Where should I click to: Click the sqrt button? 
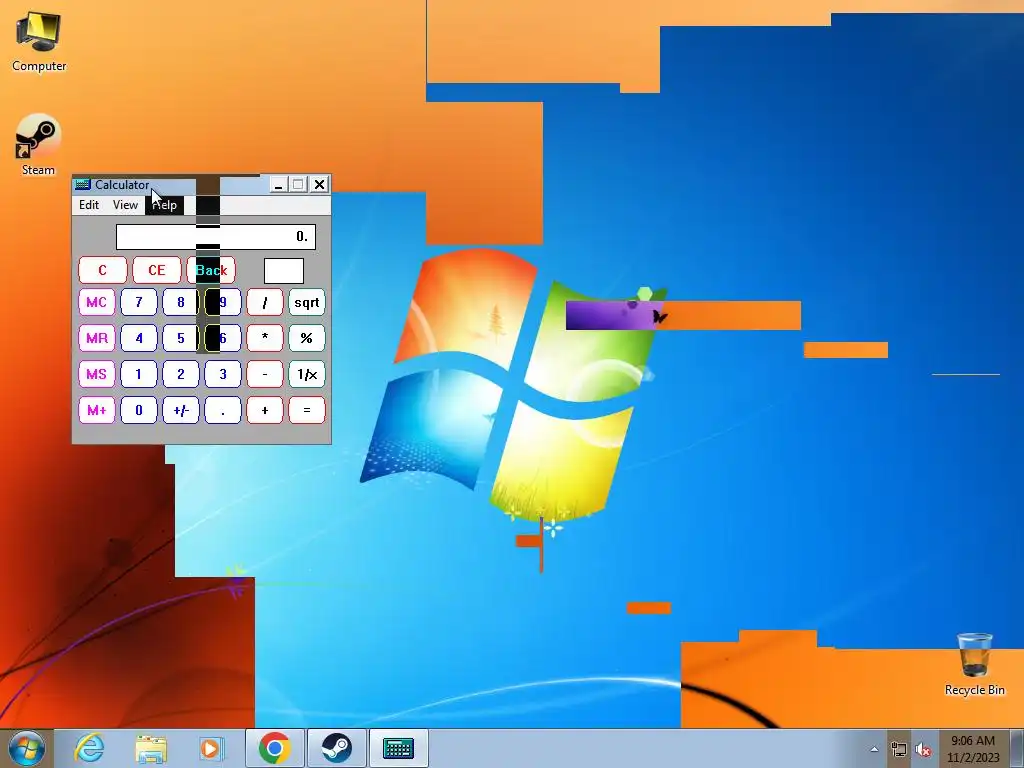point(307,302)
